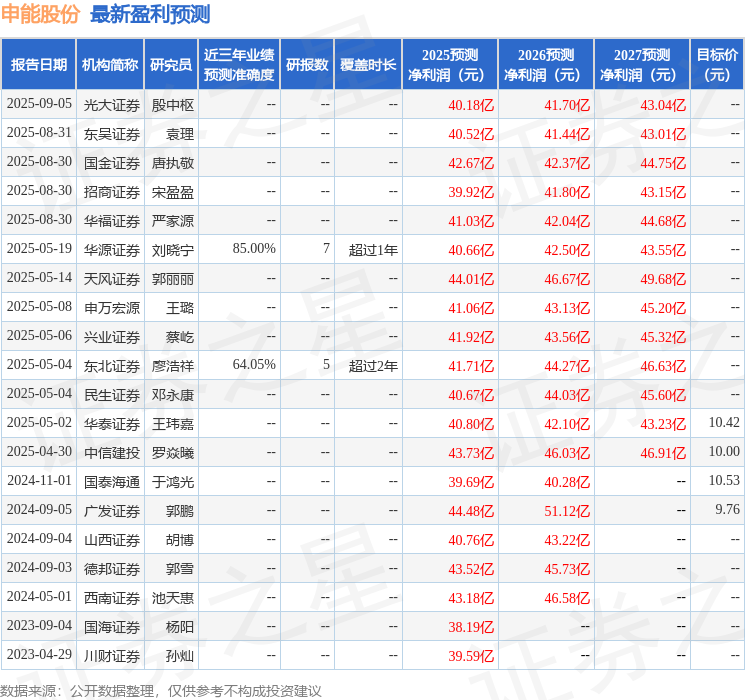Click analyst name 胡博
The image size is (745, 700).
tap(180, 540)
